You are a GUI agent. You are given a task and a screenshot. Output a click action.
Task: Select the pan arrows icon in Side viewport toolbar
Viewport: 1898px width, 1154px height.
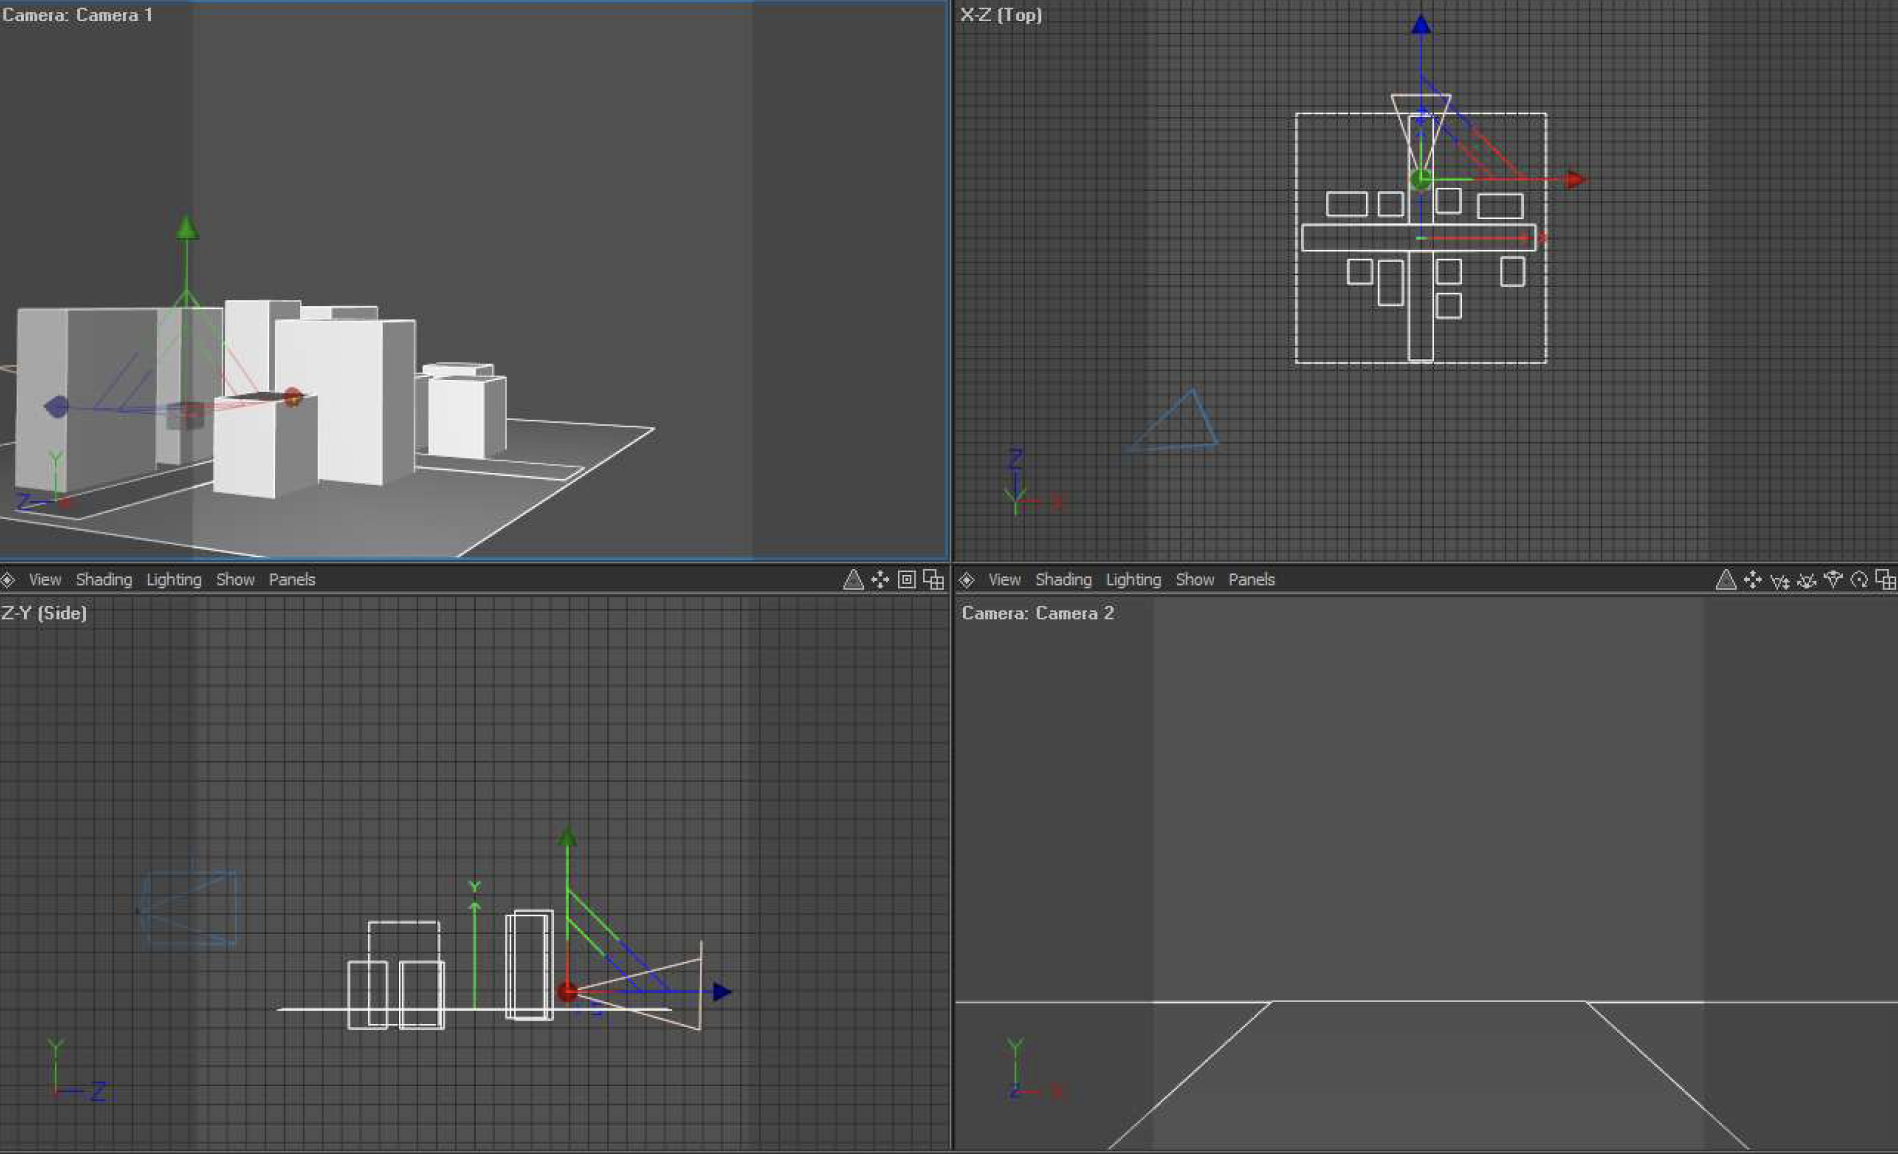(880, 580)
